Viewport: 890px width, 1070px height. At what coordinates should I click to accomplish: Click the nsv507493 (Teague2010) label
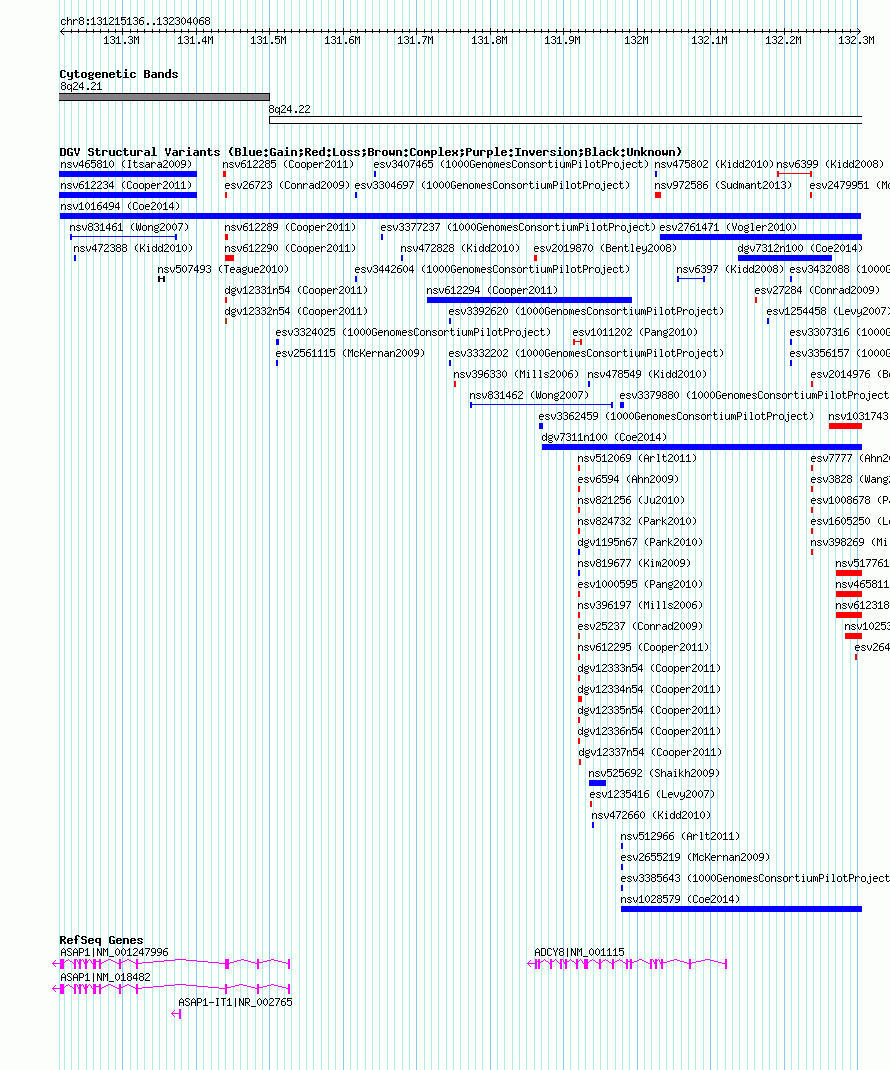pos(223,270)
